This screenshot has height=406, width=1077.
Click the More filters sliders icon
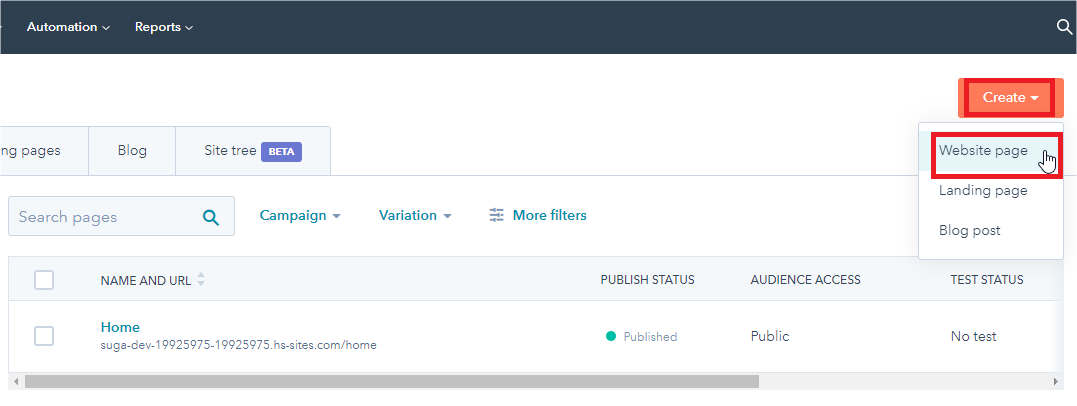click(x=496, y=215)
